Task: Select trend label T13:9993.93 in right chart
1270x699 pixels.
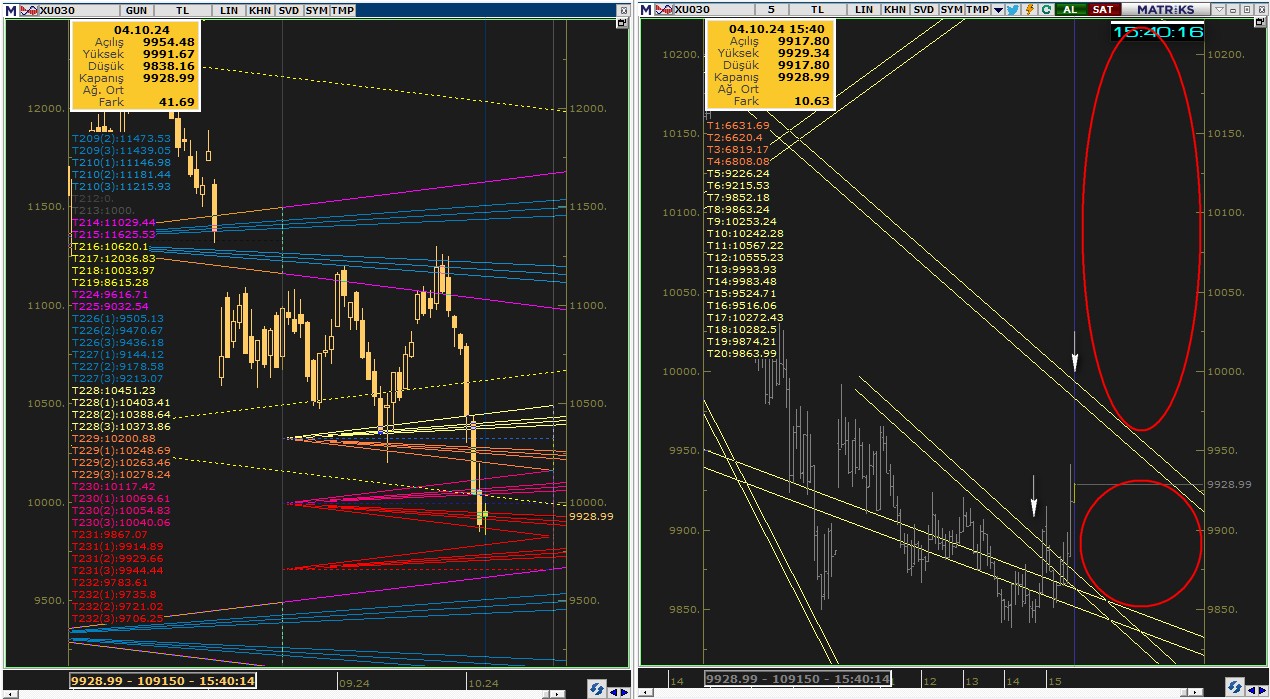Action: (x=741, y=269)
